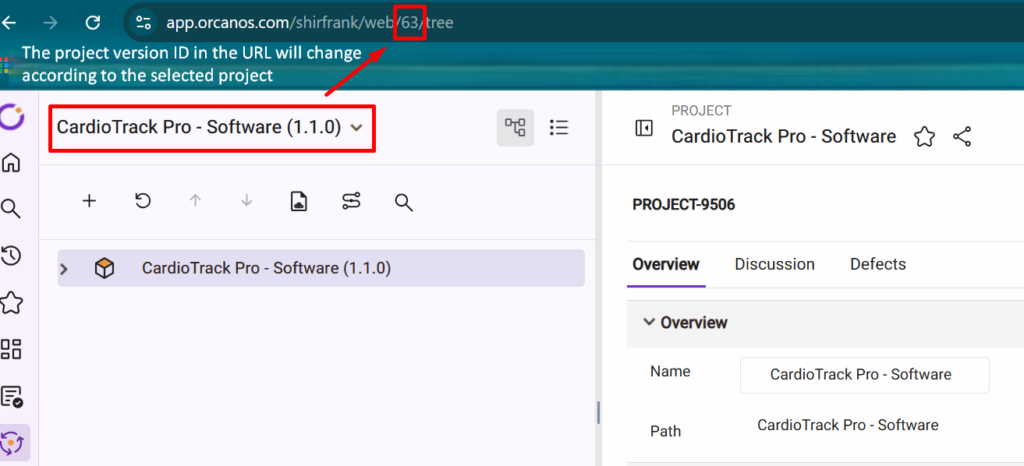Switch to the Discussion tab
This screenshot has height=466, width=1024.
pos(774,265)
